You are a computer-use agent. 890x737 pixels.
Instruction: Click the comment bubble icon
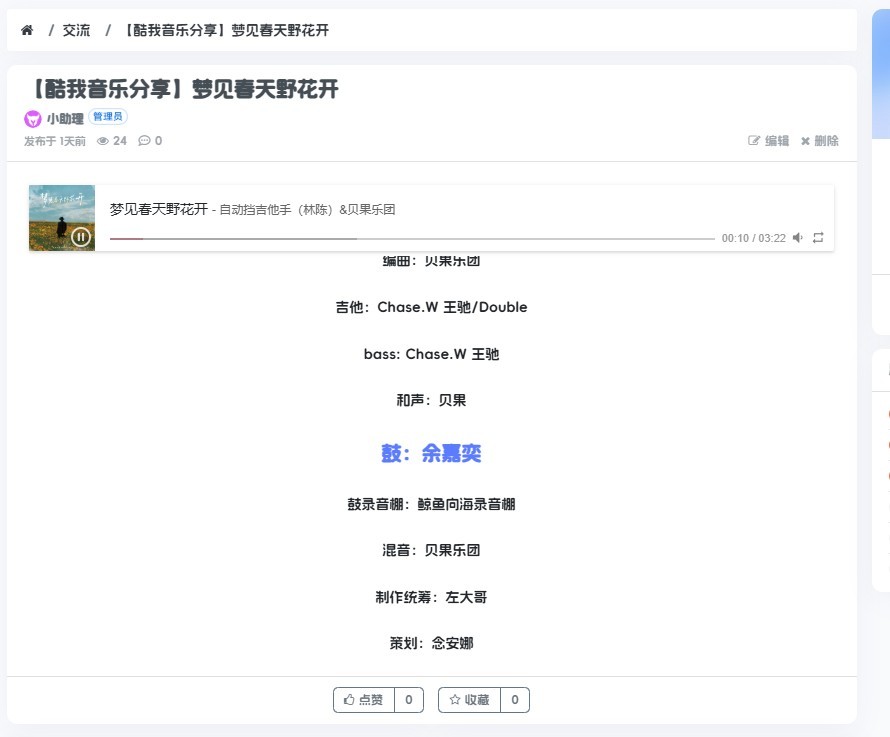pyautogui.click(x=144, y=141)
